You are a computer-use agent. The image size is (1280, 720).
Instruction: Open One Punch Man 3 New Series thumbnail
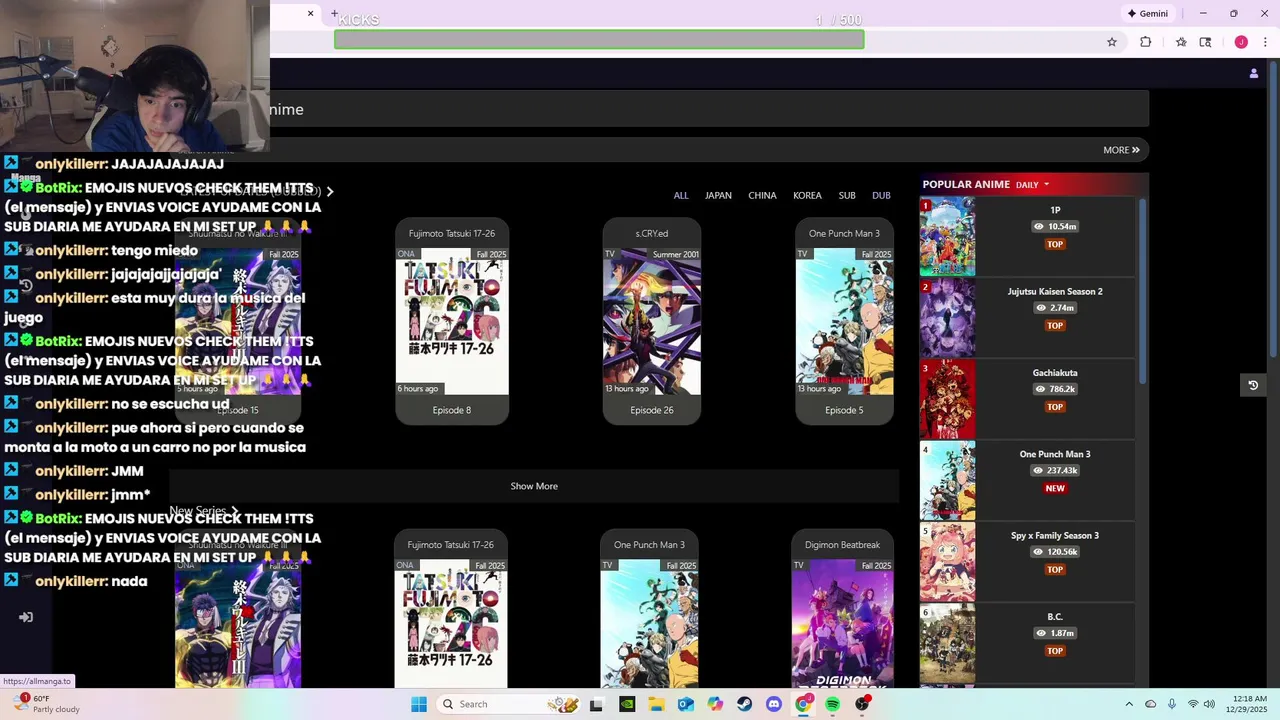tap(649, 623)
